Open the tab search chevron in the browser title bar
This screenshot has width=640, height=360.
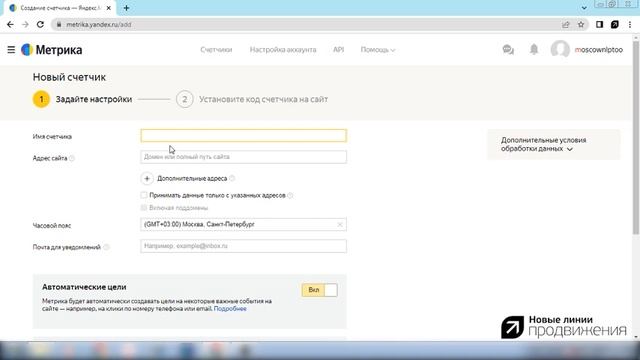click(584, 8)
